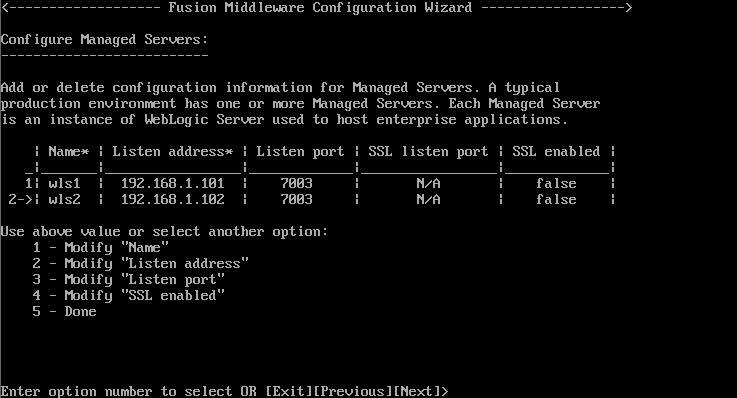The image size is (737, 398).
Task: Click SSL enabled false value for wls1
Action: click(556, 183)
